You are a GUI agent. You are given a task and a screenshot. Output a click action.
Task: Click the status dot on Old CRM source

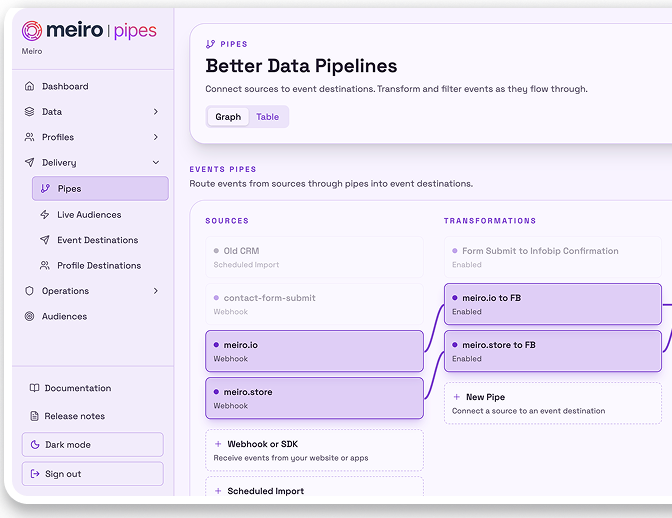click(216, 251)
